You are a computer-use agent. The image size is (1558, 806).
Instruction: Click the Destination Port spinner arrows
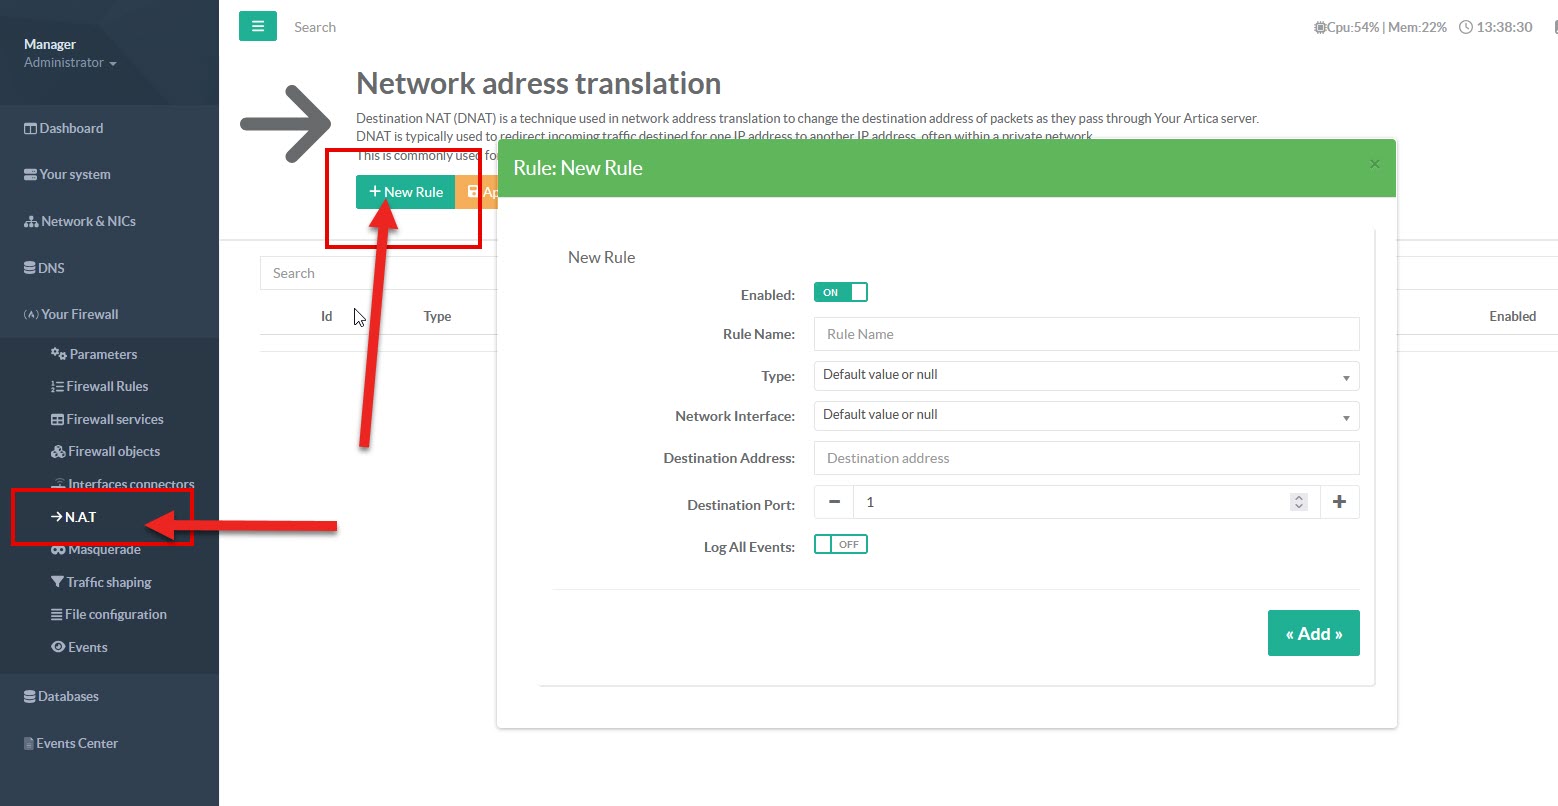[x=1298, y=502]
